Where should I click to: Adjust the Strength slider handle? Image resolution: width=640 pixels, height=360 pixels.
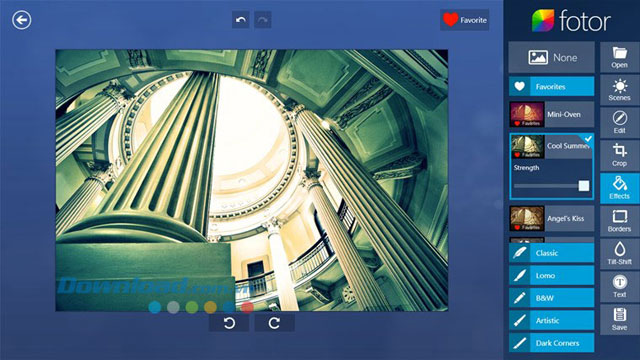(584, 186)
